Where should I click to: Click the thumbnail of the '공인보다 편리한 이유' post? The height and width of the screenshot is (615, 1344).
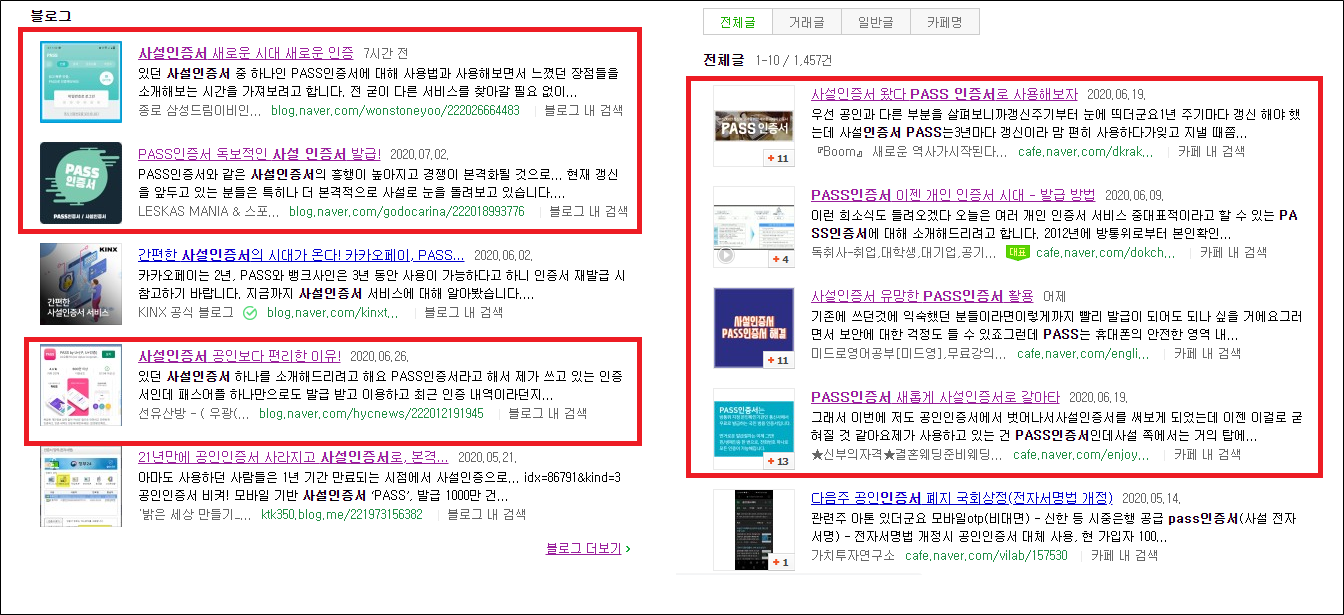(81, 386)
